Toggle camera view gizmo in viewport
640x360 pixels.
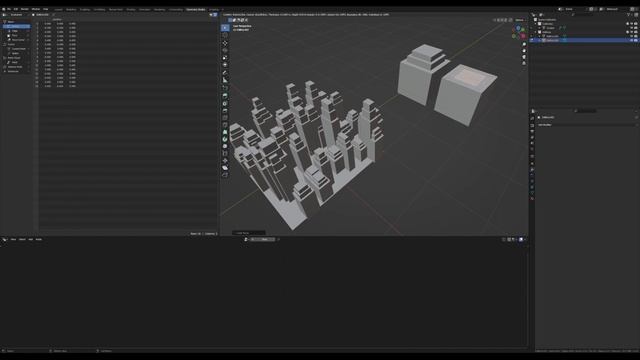click(524, 57)
